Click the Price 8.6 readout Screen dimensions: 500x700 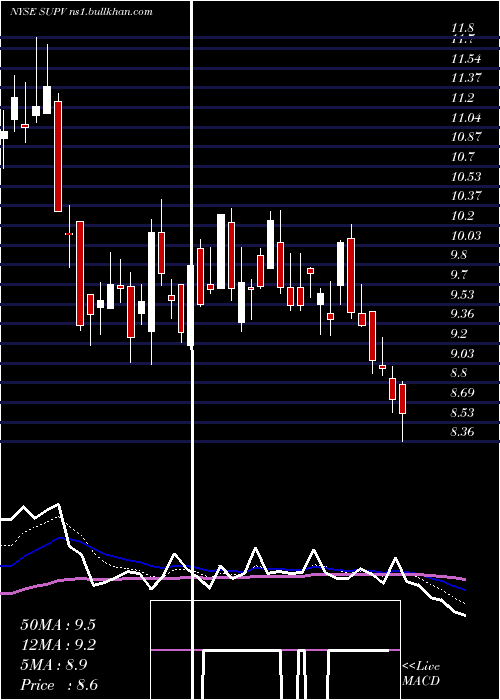click(x=59, y=685)
